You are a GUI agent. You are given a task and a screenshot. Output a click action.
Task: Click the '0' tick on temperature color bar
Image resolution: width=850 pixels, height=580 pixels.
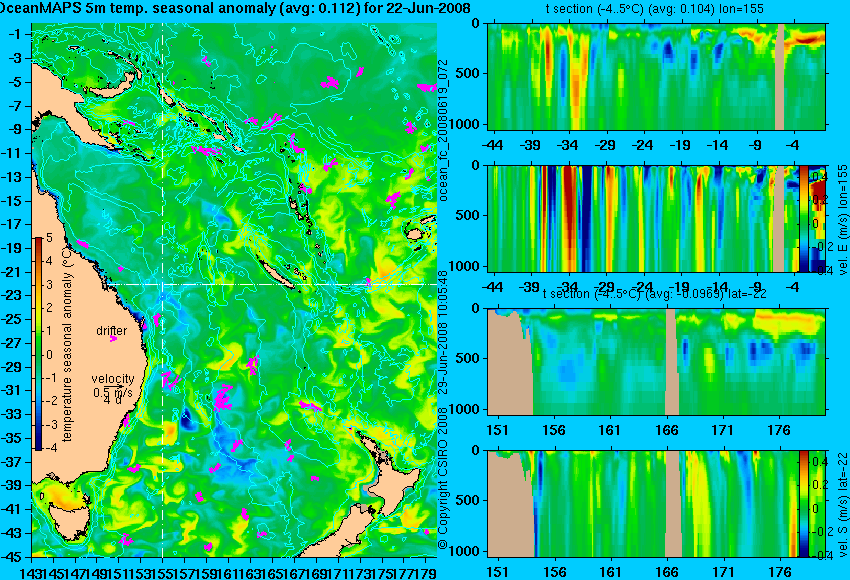click(x=49, y=355)
